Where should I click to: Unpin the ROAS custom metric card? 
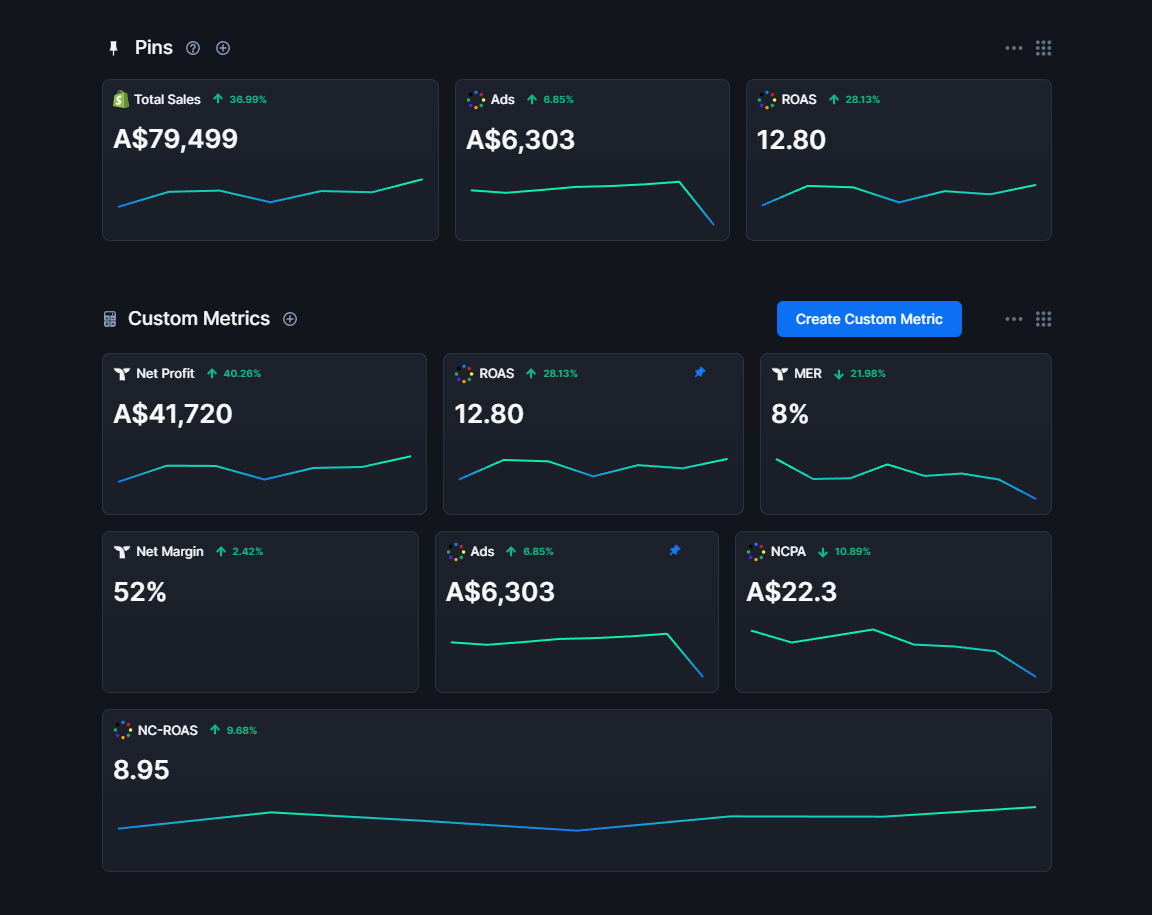pos(699,373)
